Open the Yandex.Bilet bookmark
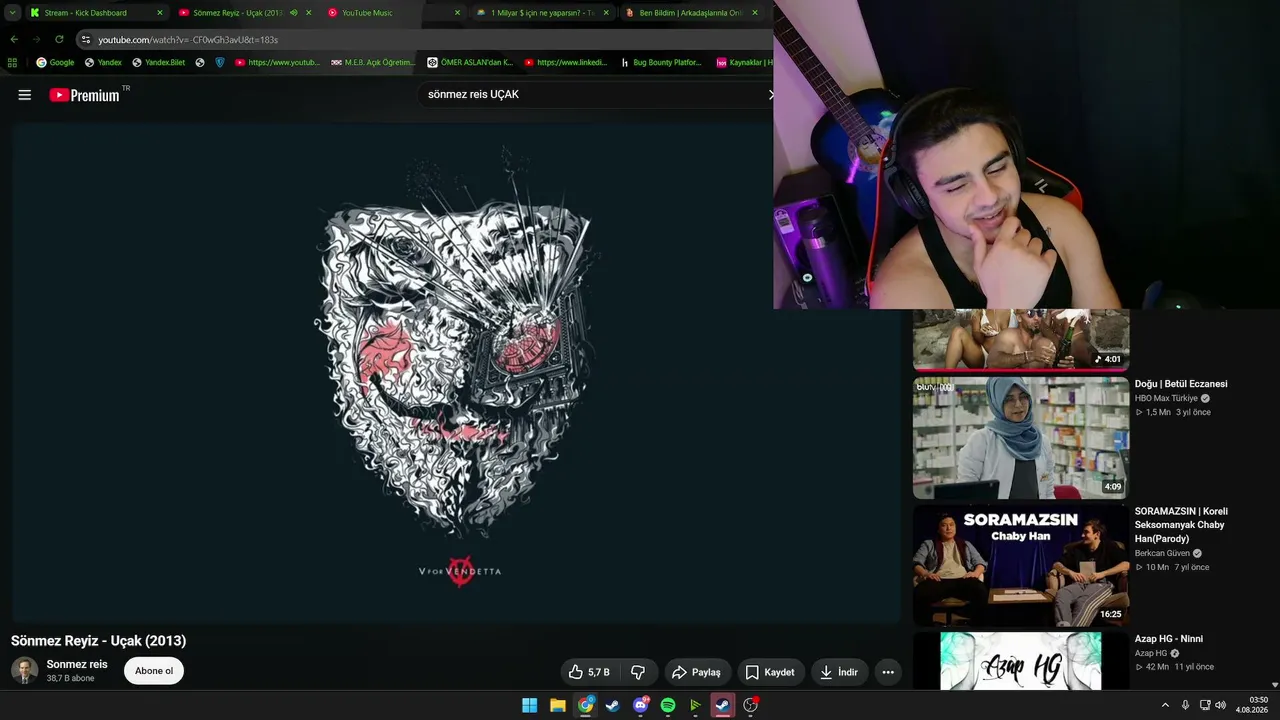The width and height of the screenshot is (1280, 720). click(158, 62)
